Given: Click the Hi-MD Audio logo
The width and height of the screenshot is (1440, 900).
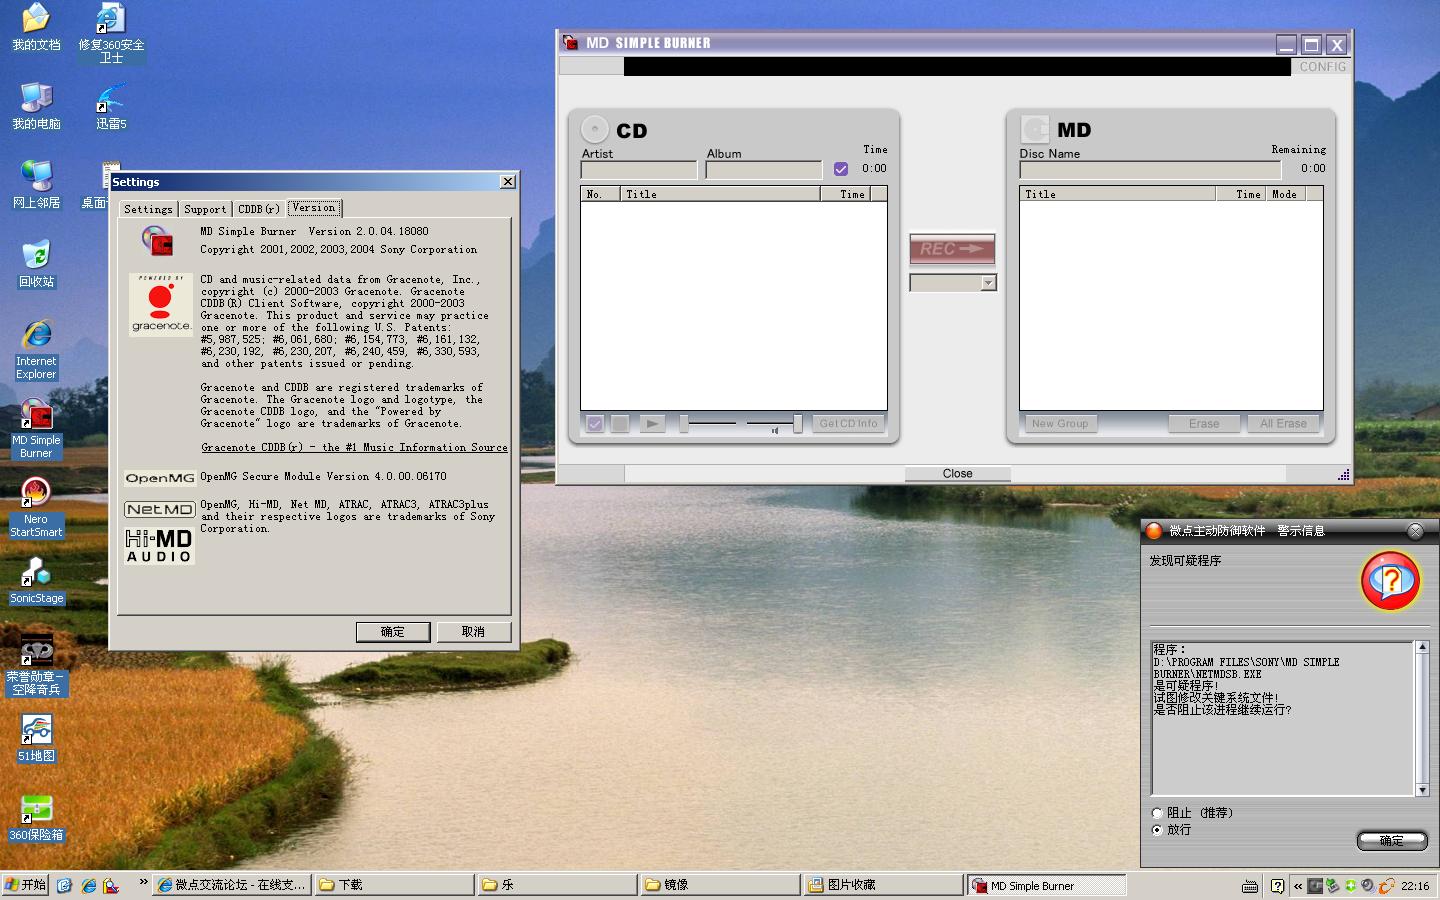Looking at the screenshot, I should click(x=159, y=546).
